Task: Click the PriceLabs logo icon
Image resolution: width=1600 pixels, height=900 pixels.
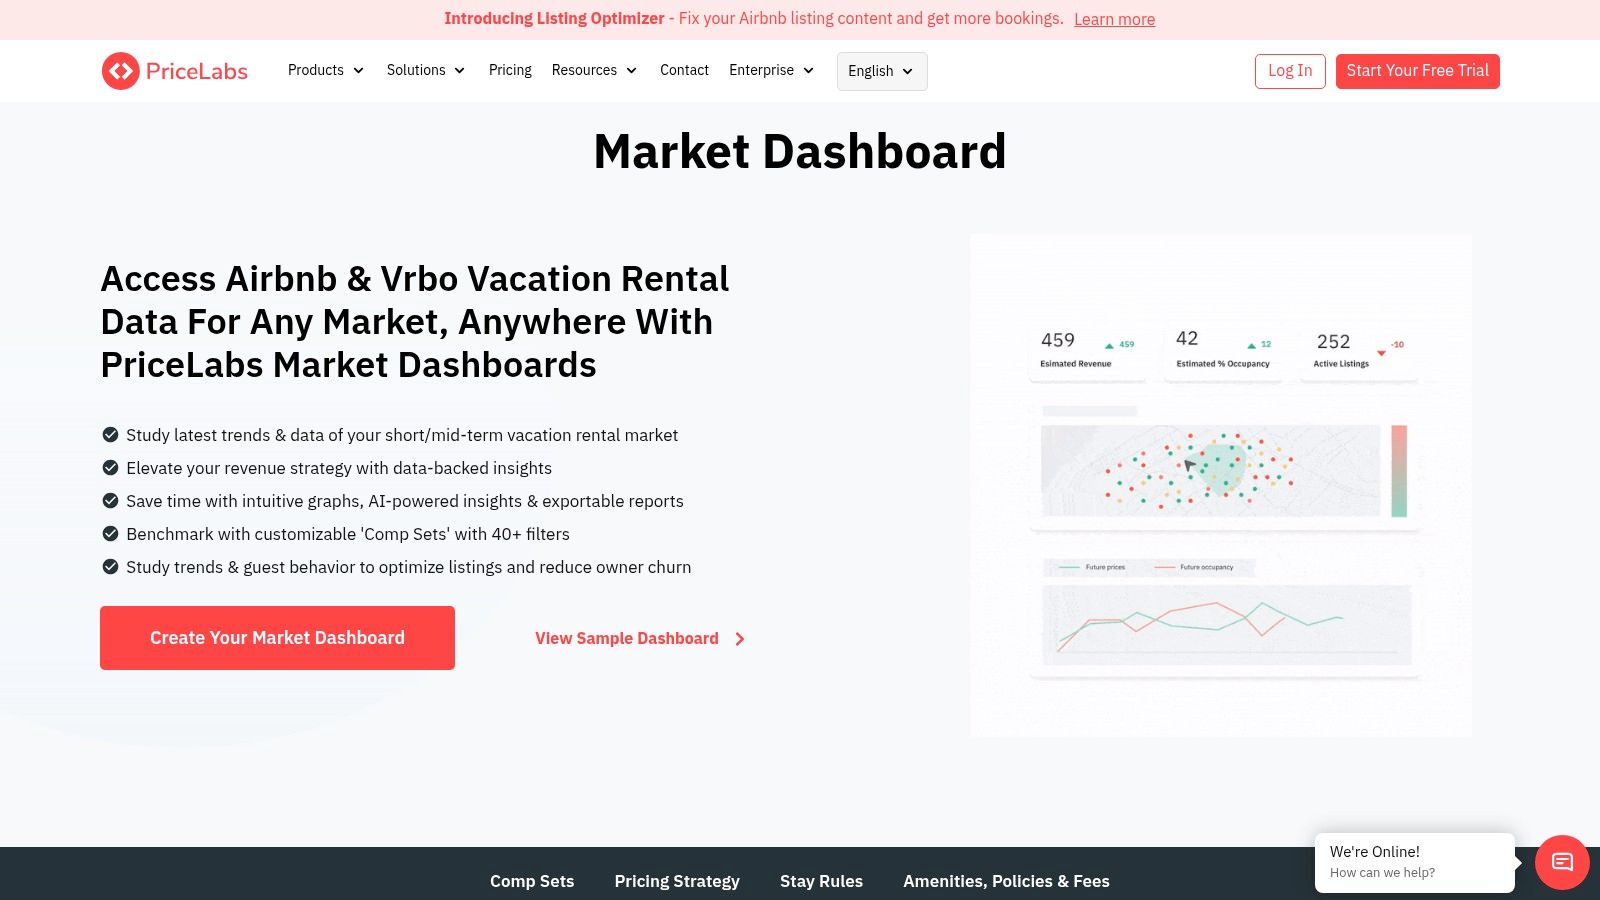Action: pyautogui.click(x=121, y=71)
